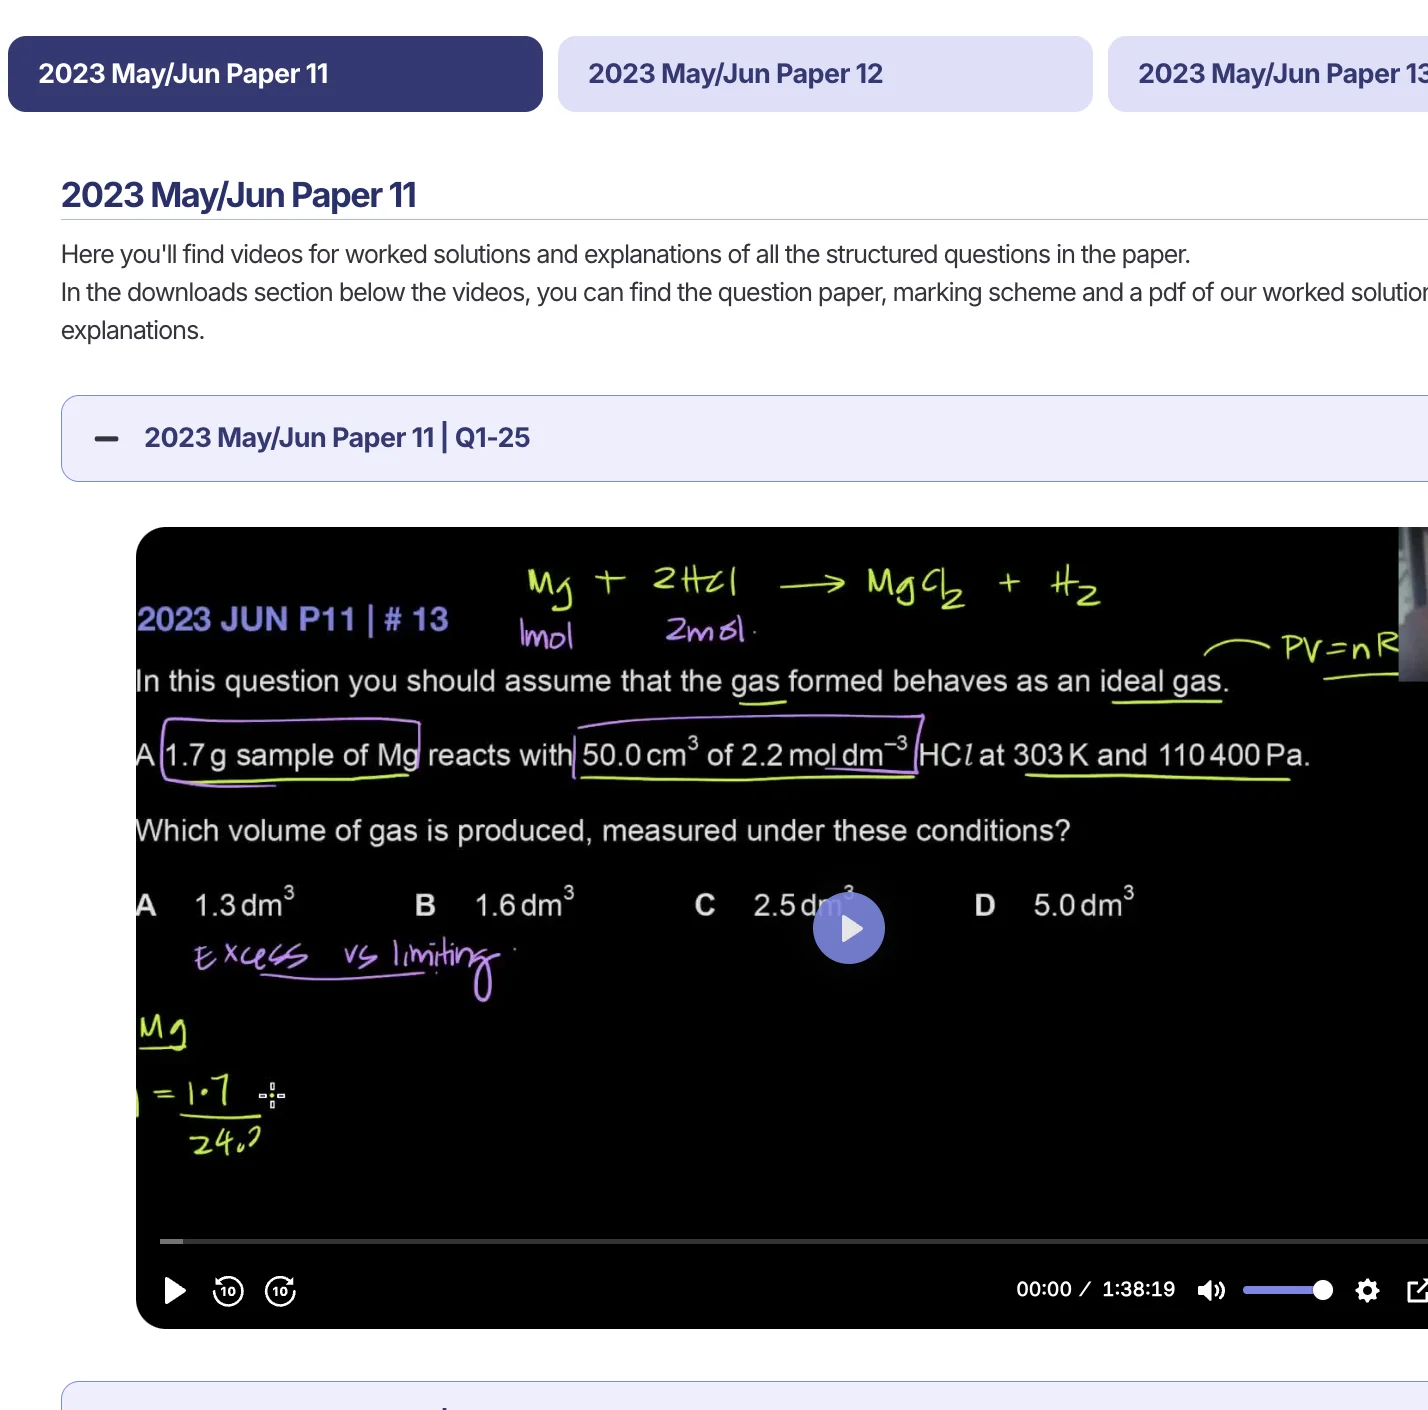The image size is (1428, 1410).
Task: Start playback with bottom-left play icon
Action: (x=175, y=1290)
